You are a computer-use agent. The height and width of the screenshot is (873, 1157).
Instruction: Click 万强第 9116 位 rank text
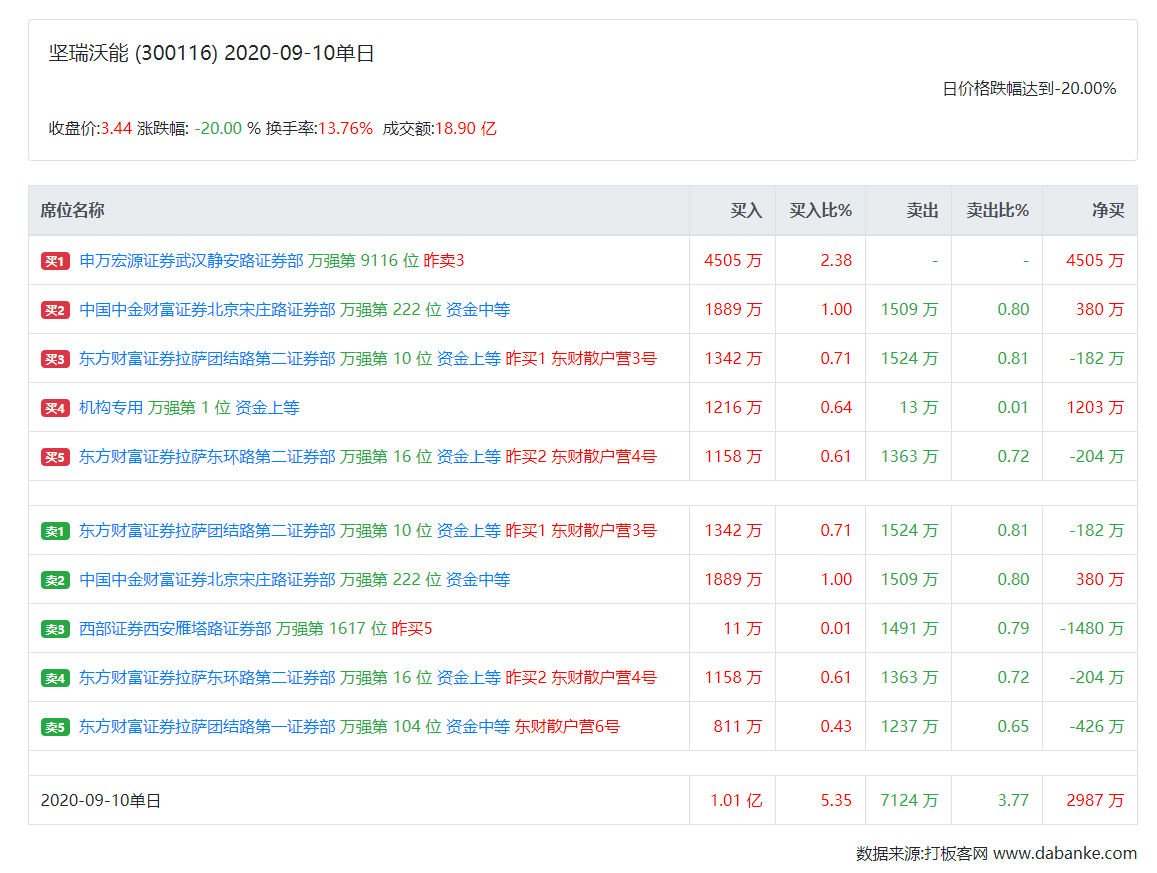click(364, 260)
